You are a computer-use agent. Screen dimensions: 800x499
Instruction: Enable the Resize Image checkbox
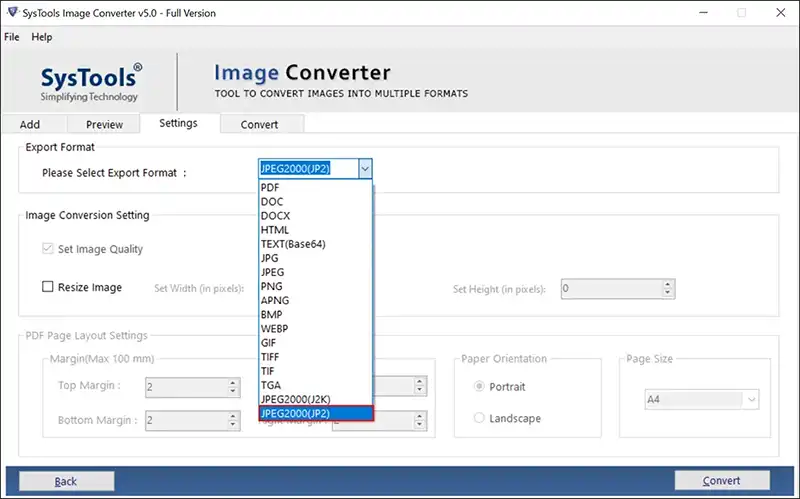click(47, 287)
